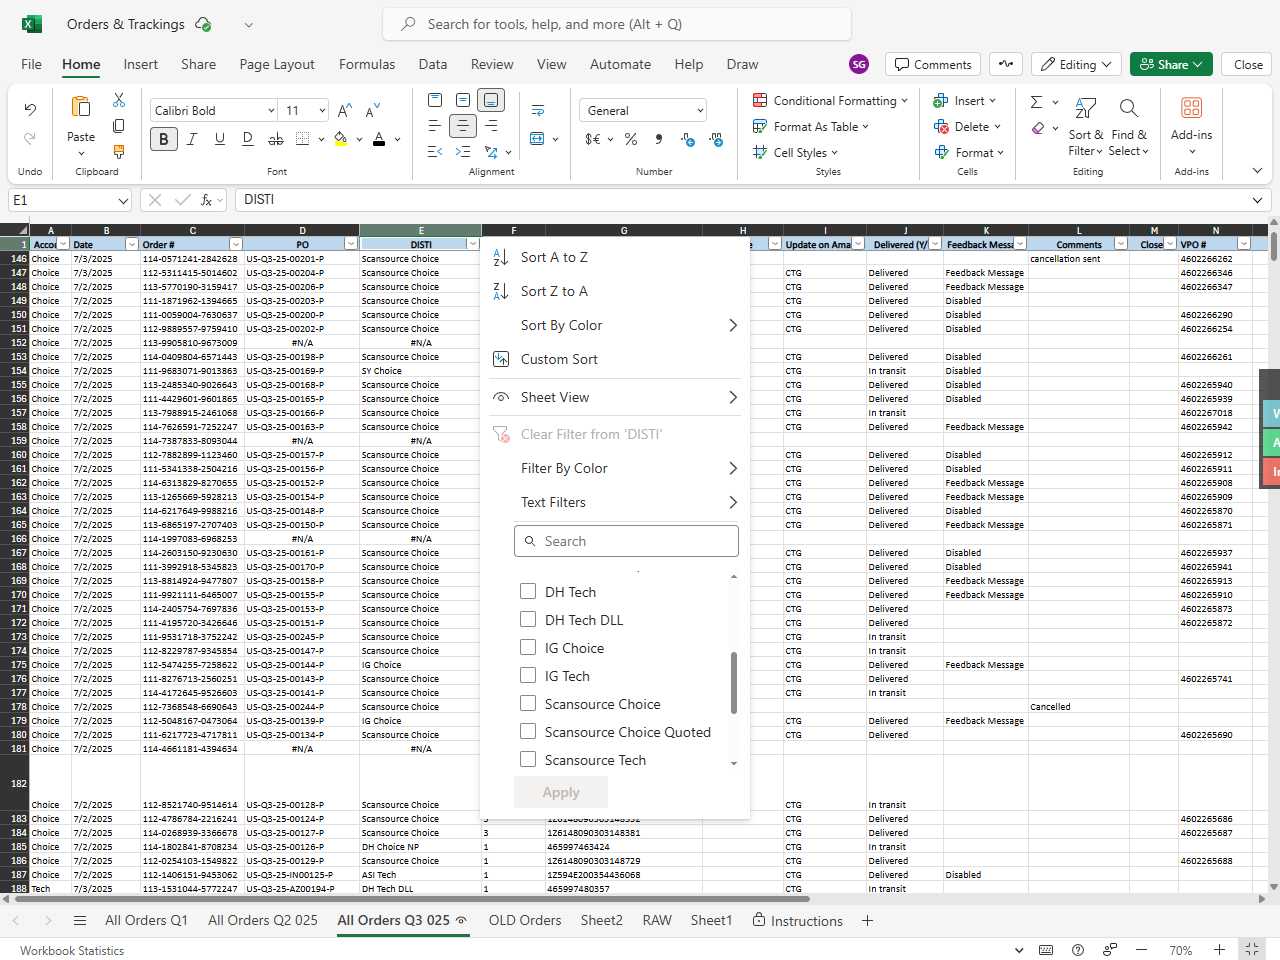
Task: Toggle Bold formatting
Action: click(x=164, y=139)
